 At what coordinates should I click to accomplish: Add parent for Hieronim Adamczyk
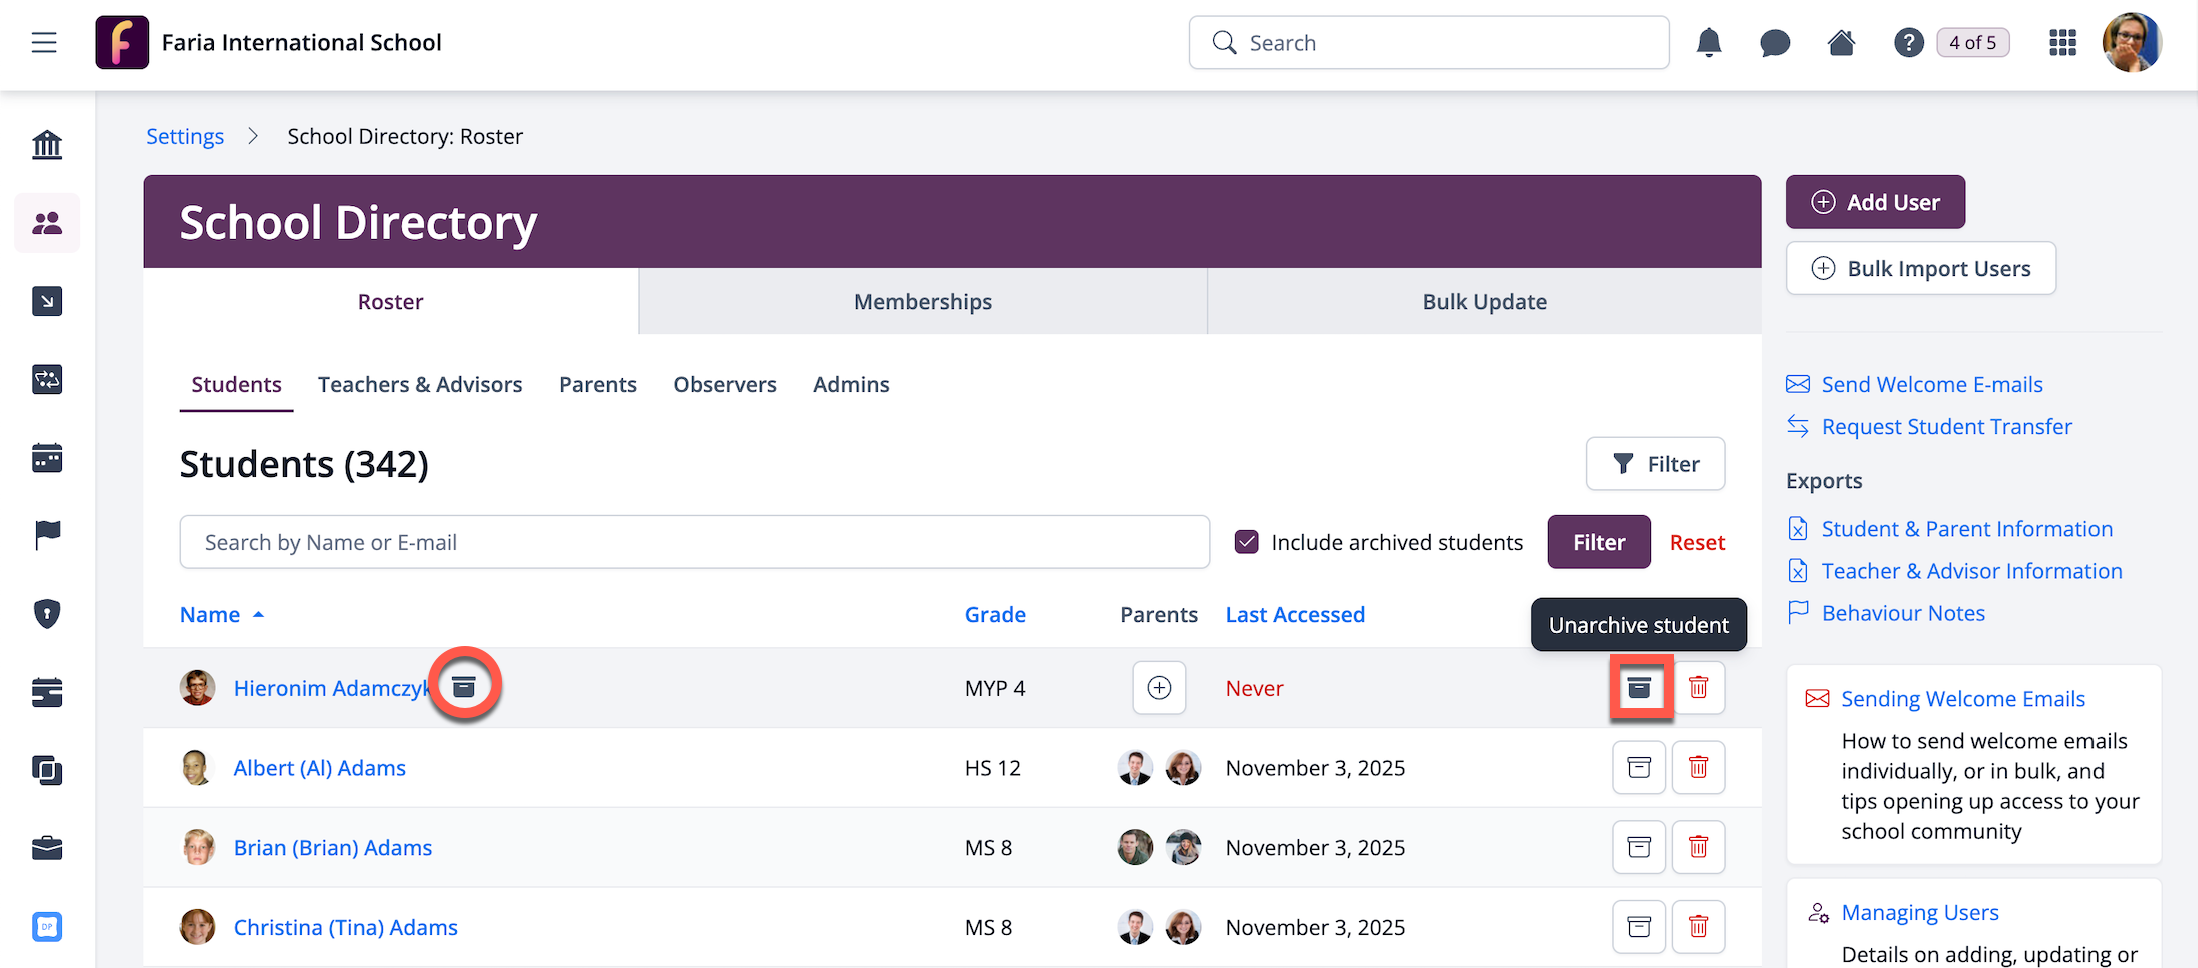1159,688
